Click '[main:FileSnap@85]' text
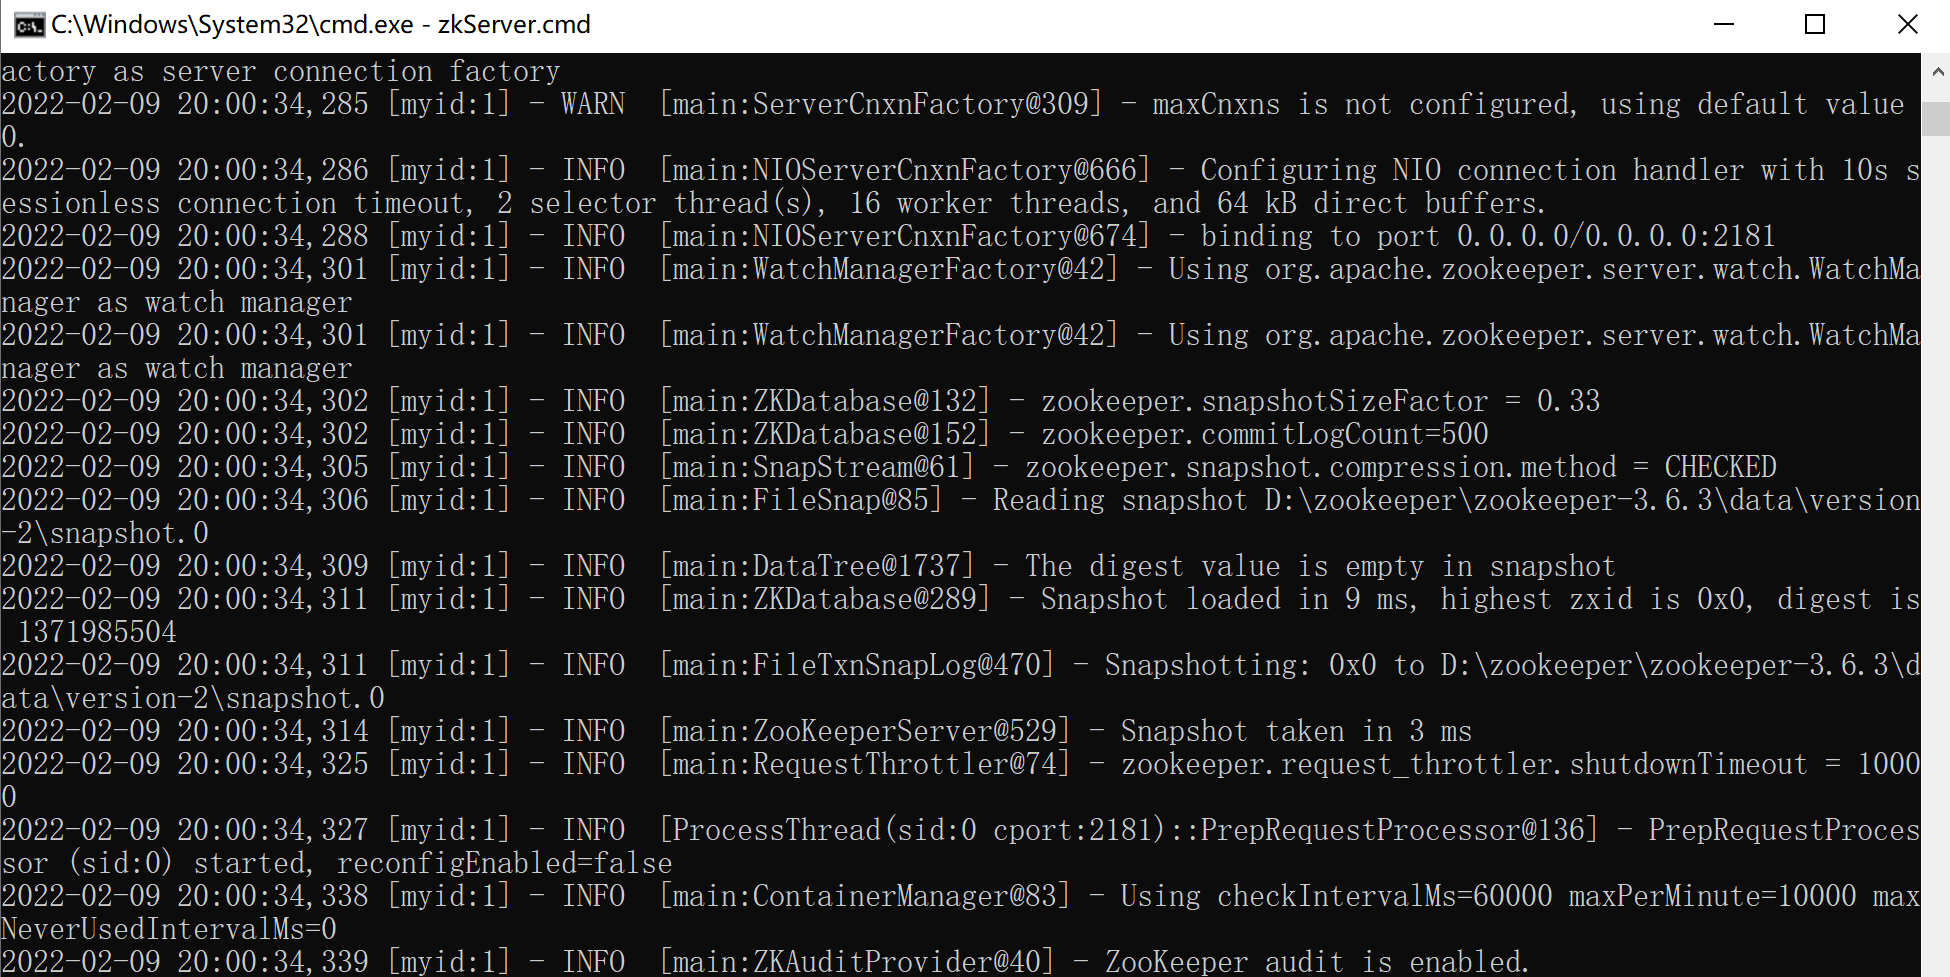The height and width of the screenshot is (977, 1950). (x=801, y=500)
